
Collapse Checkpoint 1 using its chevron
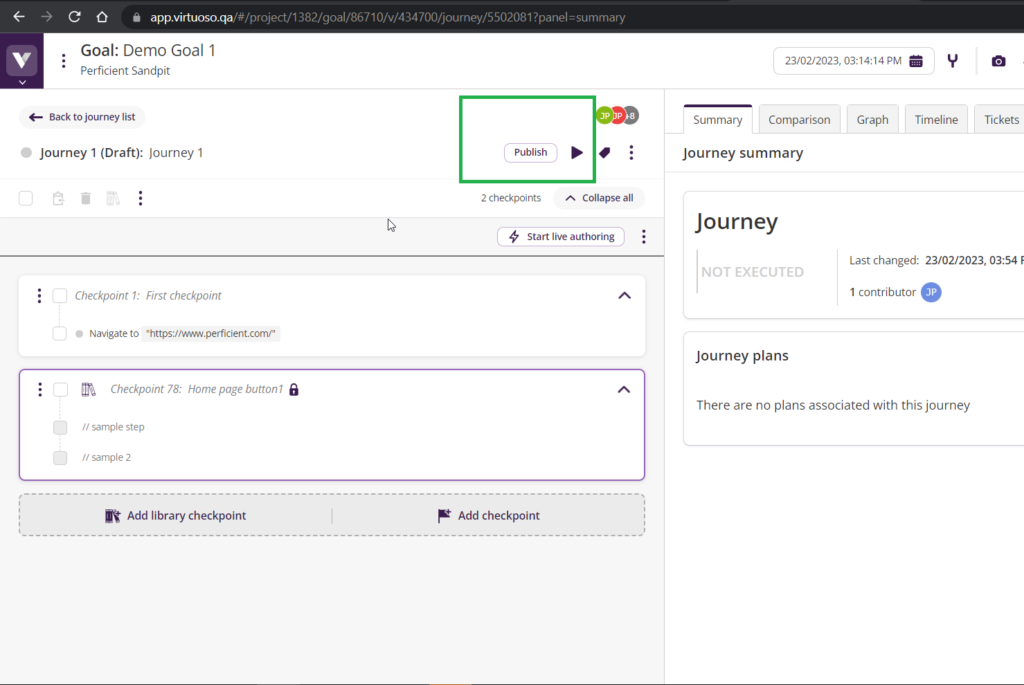click(x=624, y=296)
